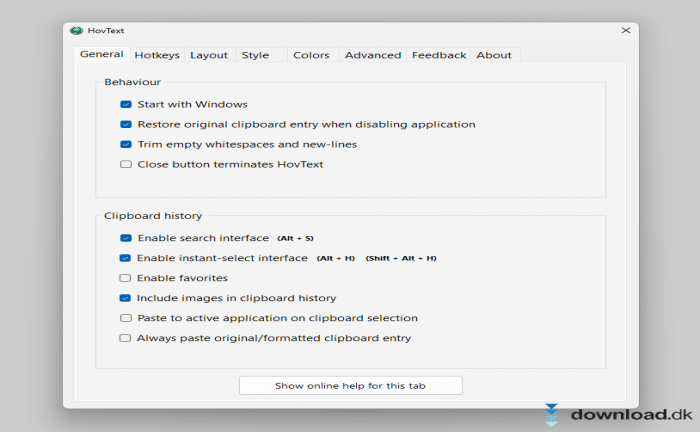
Task: Open the Colors tab
Action: pos(311,55)
